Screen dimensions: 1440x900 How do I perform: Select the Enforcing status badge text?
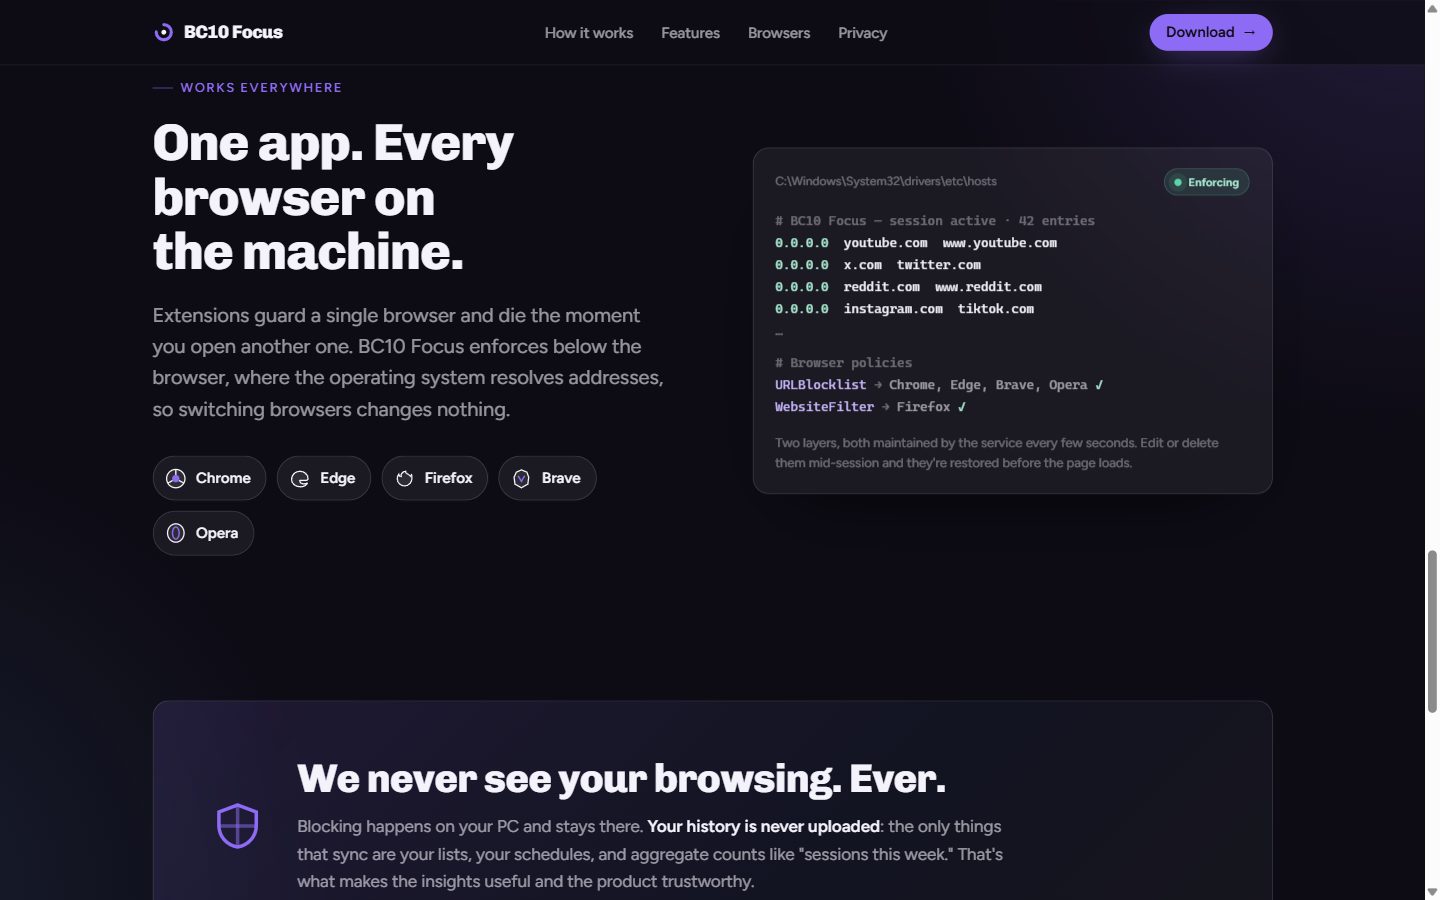point(1213,182)
